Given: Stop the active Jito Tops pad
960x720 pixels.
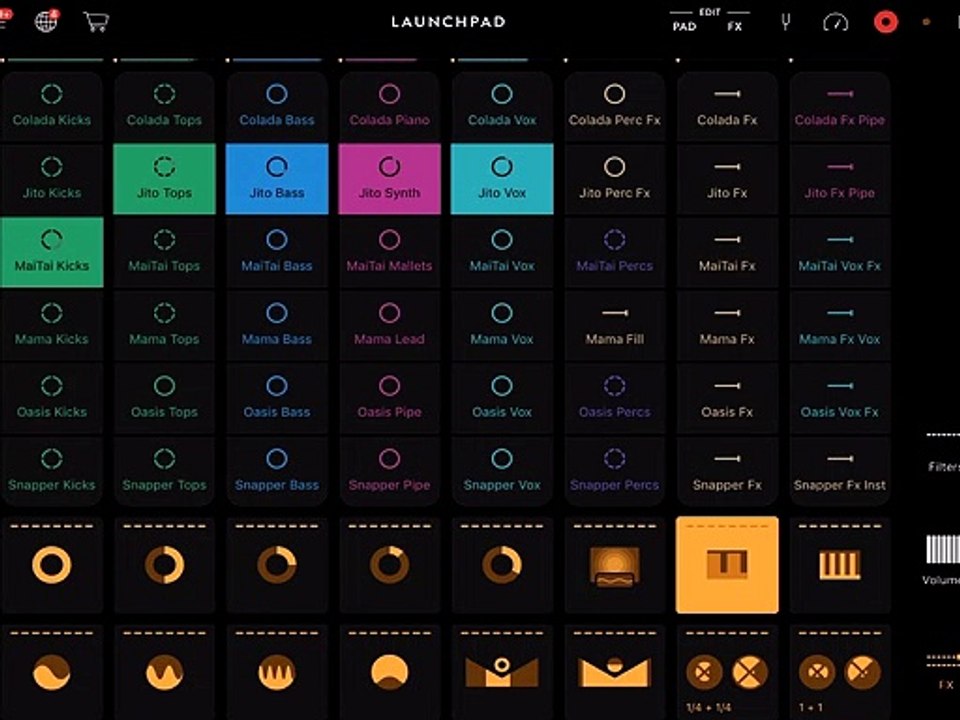Looking at the screenshot, I should click(164, 179).
